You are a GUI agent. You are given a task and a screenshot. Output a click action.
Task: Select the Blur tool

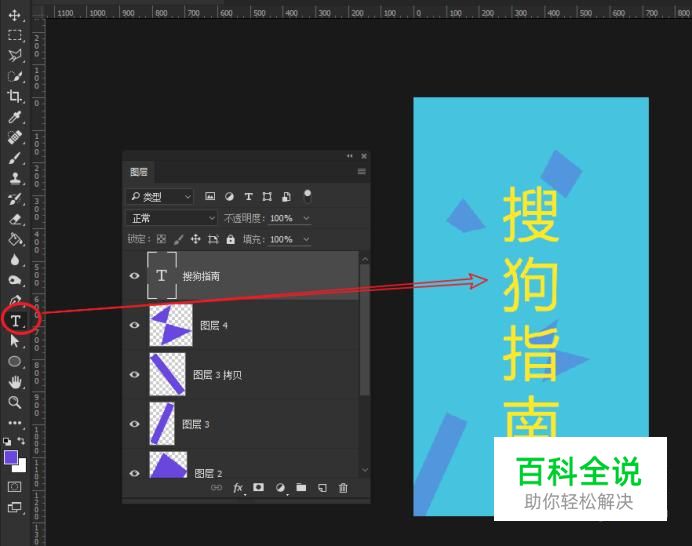pyautogui.click(x=15, y=260)
